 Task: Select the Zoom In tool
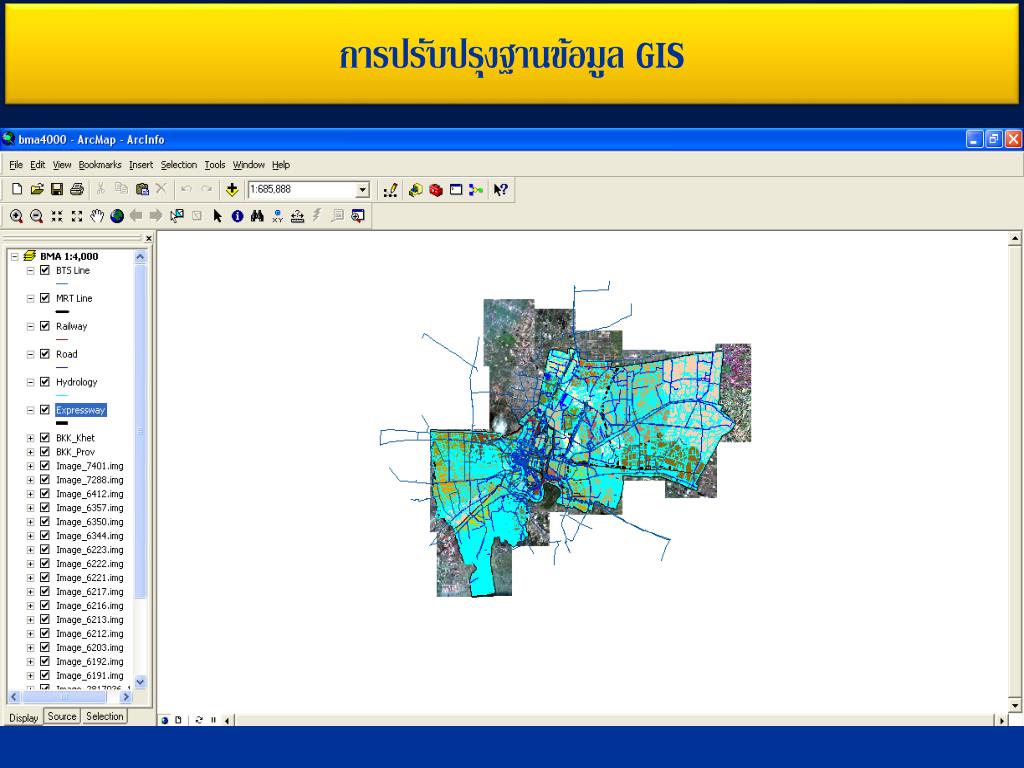[16, 216]
